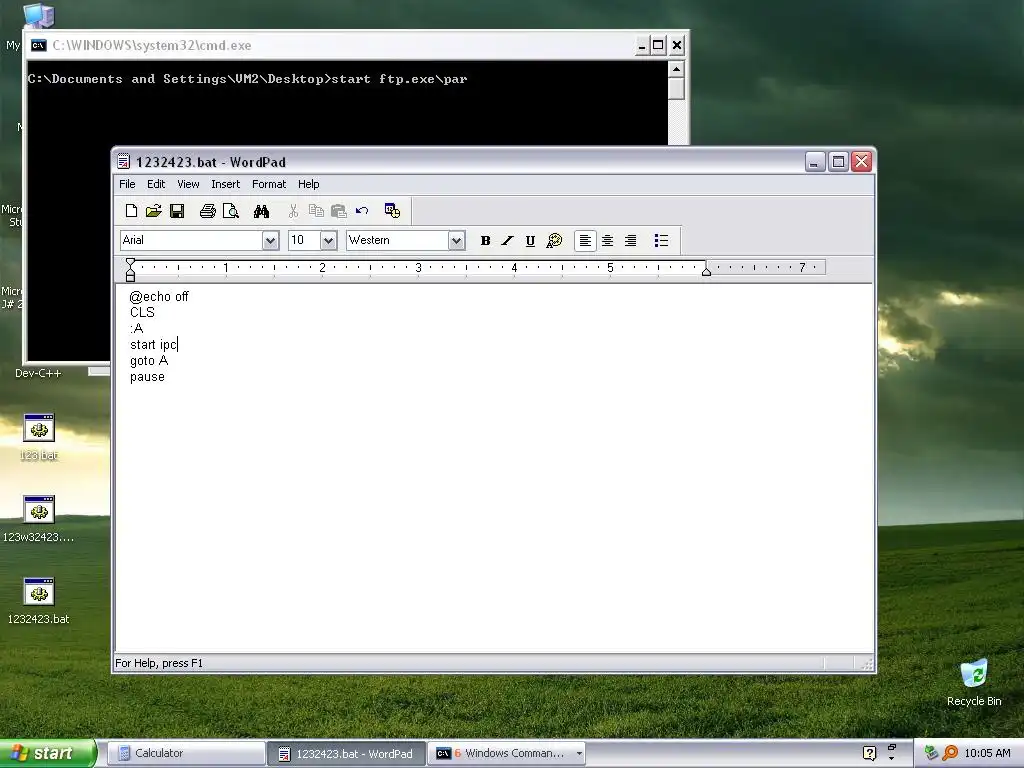
Task: Click the orange magnifier tray icon
Action: (x=950, y=754)
